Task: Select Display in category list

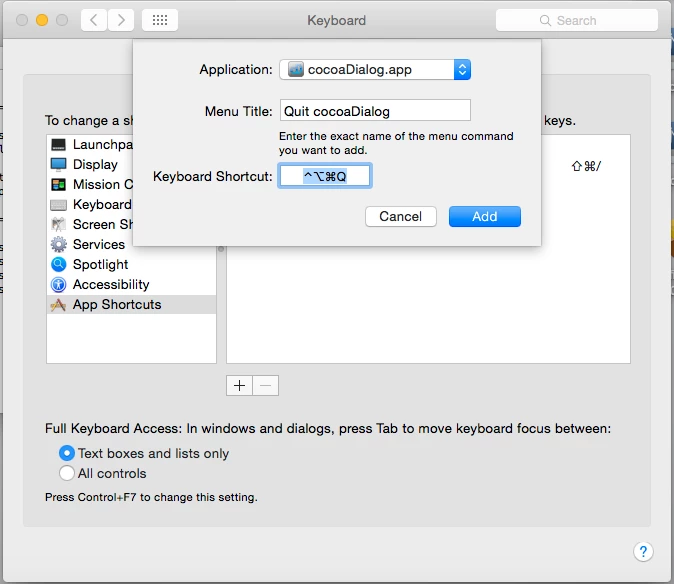Action: [95, 165]
